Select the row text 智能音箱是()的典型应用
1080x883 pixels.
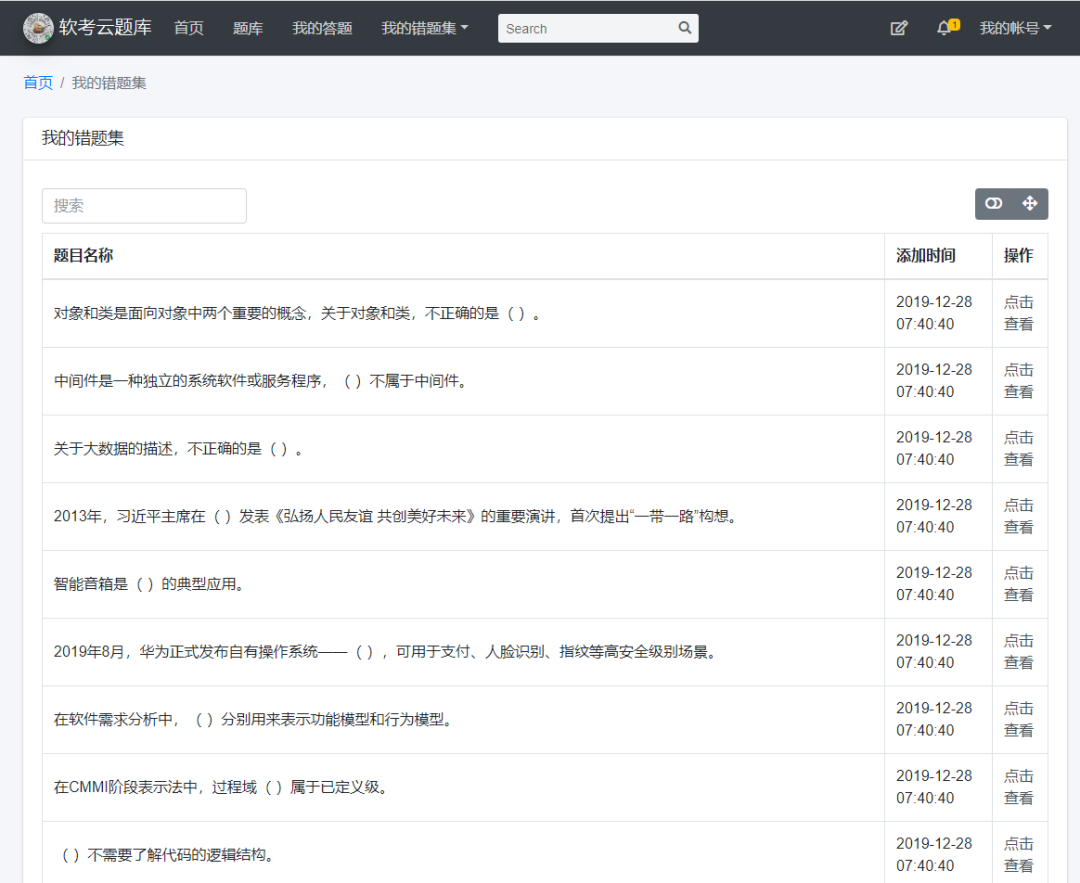pos(150,584)
